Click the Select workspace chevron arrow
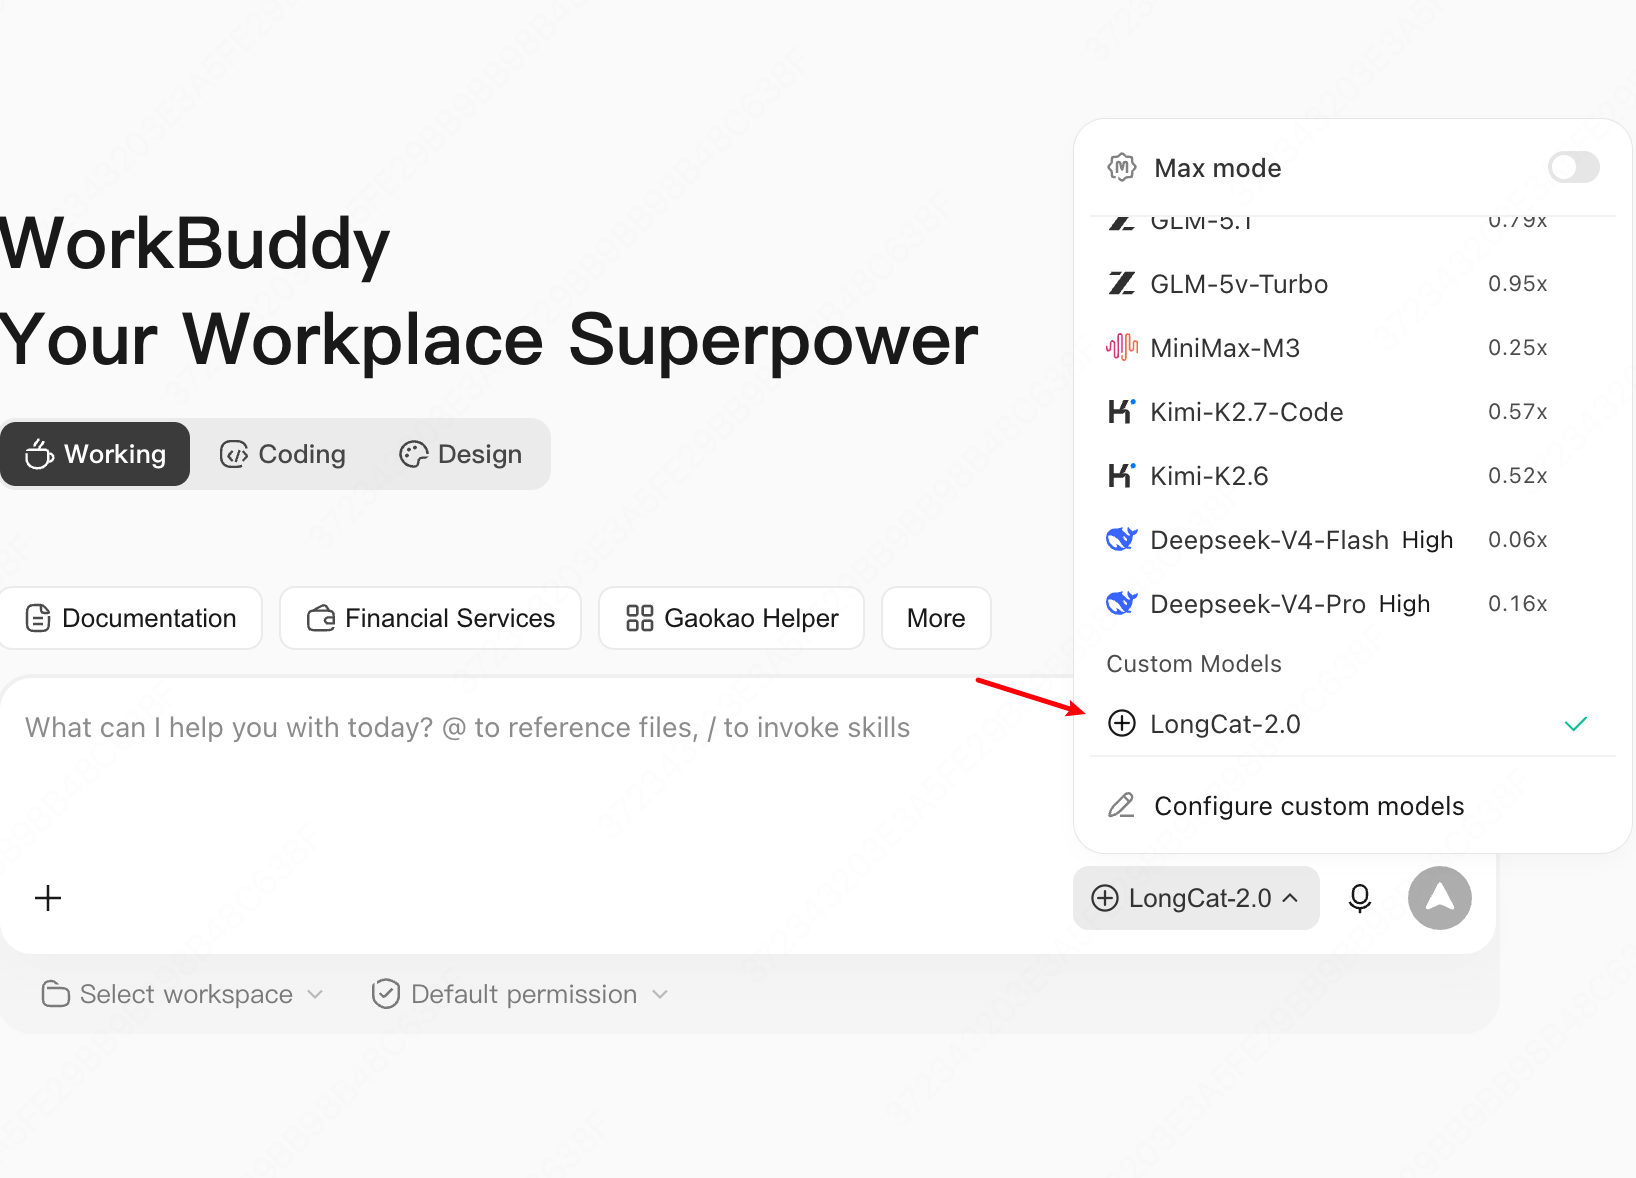1636x1178 pixels. pos(315,994)
